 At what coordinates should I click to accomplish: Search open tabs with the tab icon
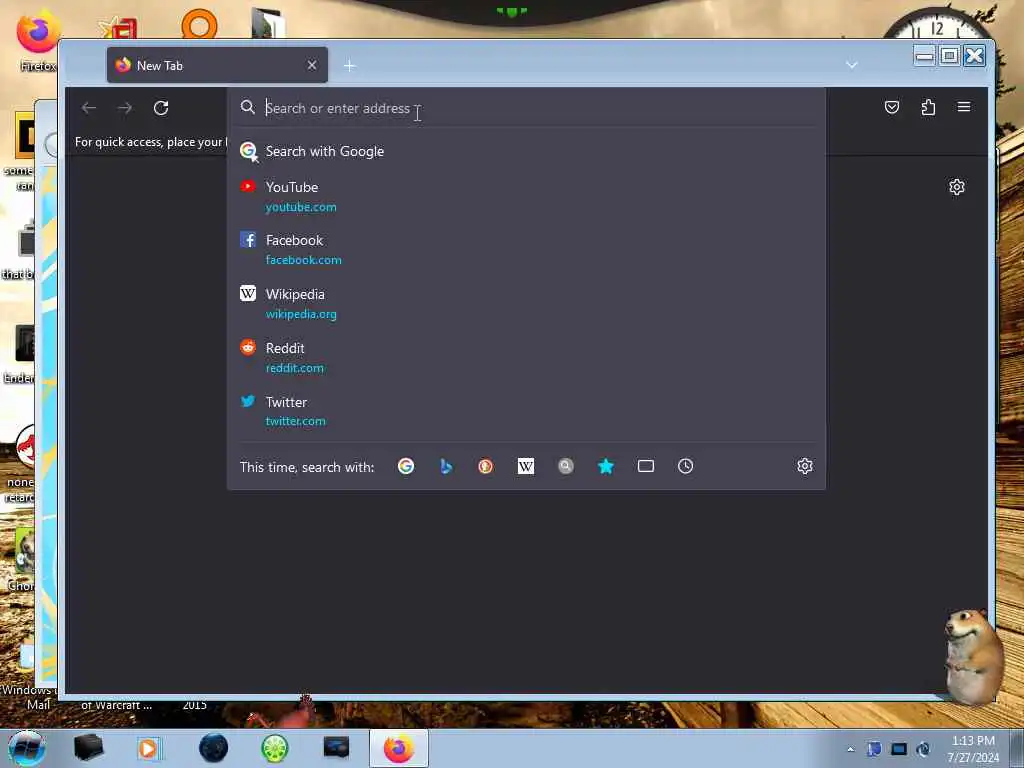click(646, 466)
